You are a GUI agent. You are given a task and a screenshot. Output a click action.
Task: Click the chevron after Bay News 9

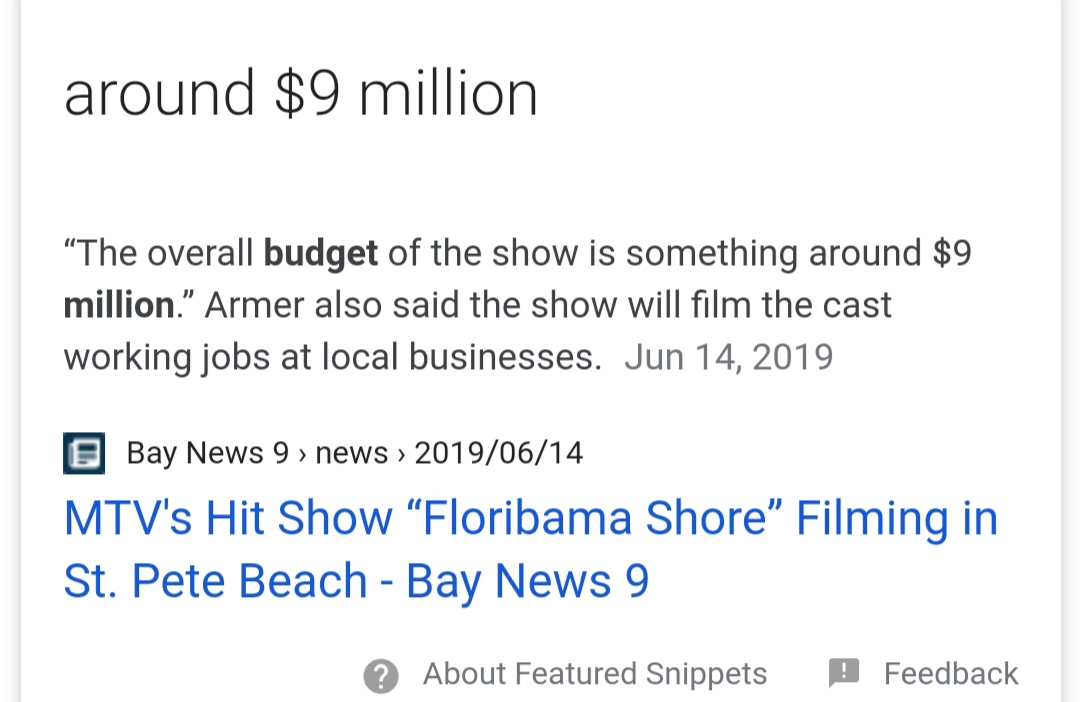click(302, 455)
